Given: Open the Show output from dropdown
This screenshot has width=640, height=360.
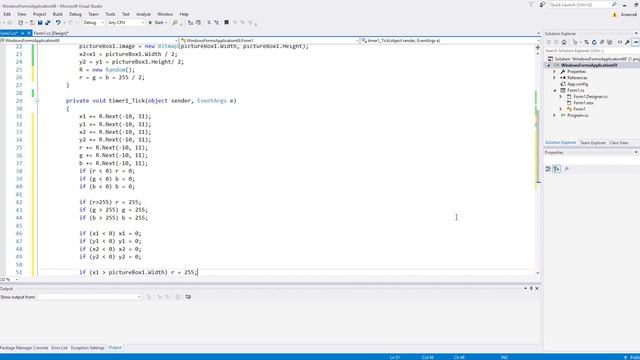Looking at the screenshot, I should point(89,297).
